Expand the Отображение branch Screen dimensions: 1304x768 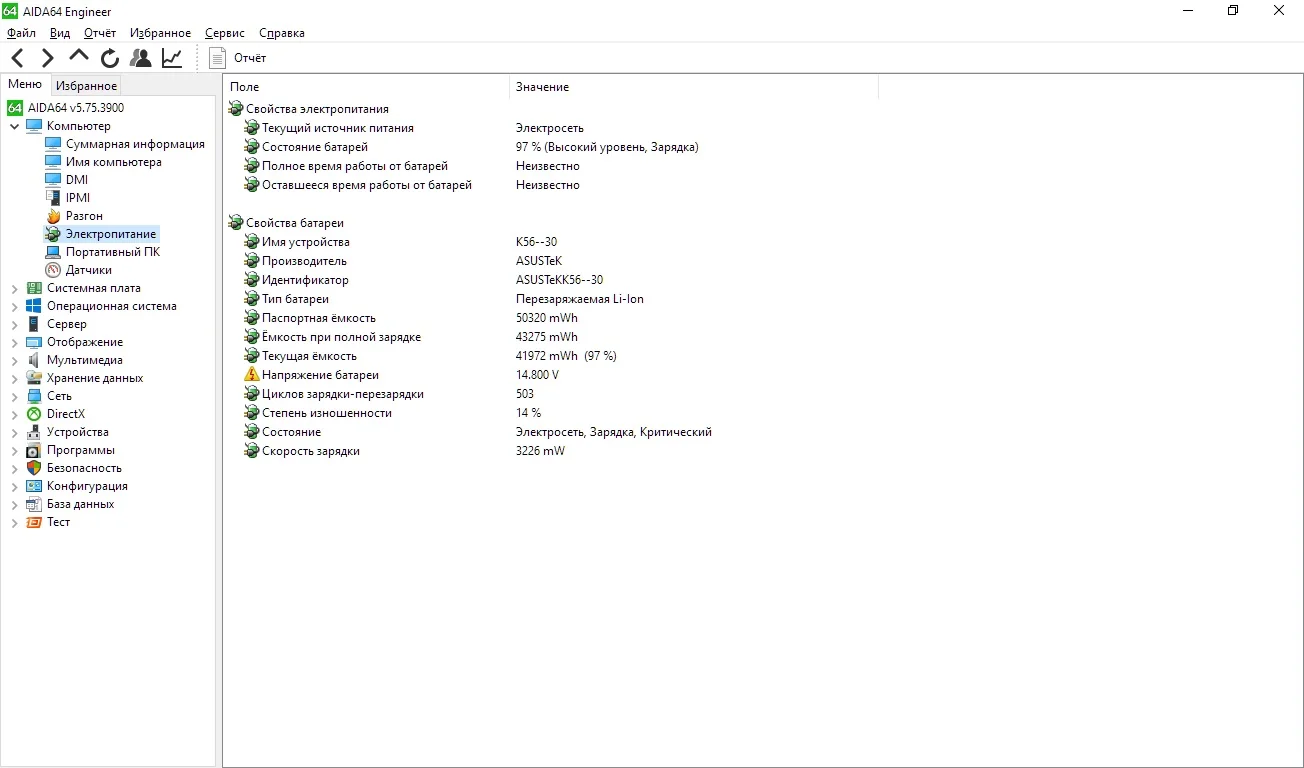coord(14,342)
